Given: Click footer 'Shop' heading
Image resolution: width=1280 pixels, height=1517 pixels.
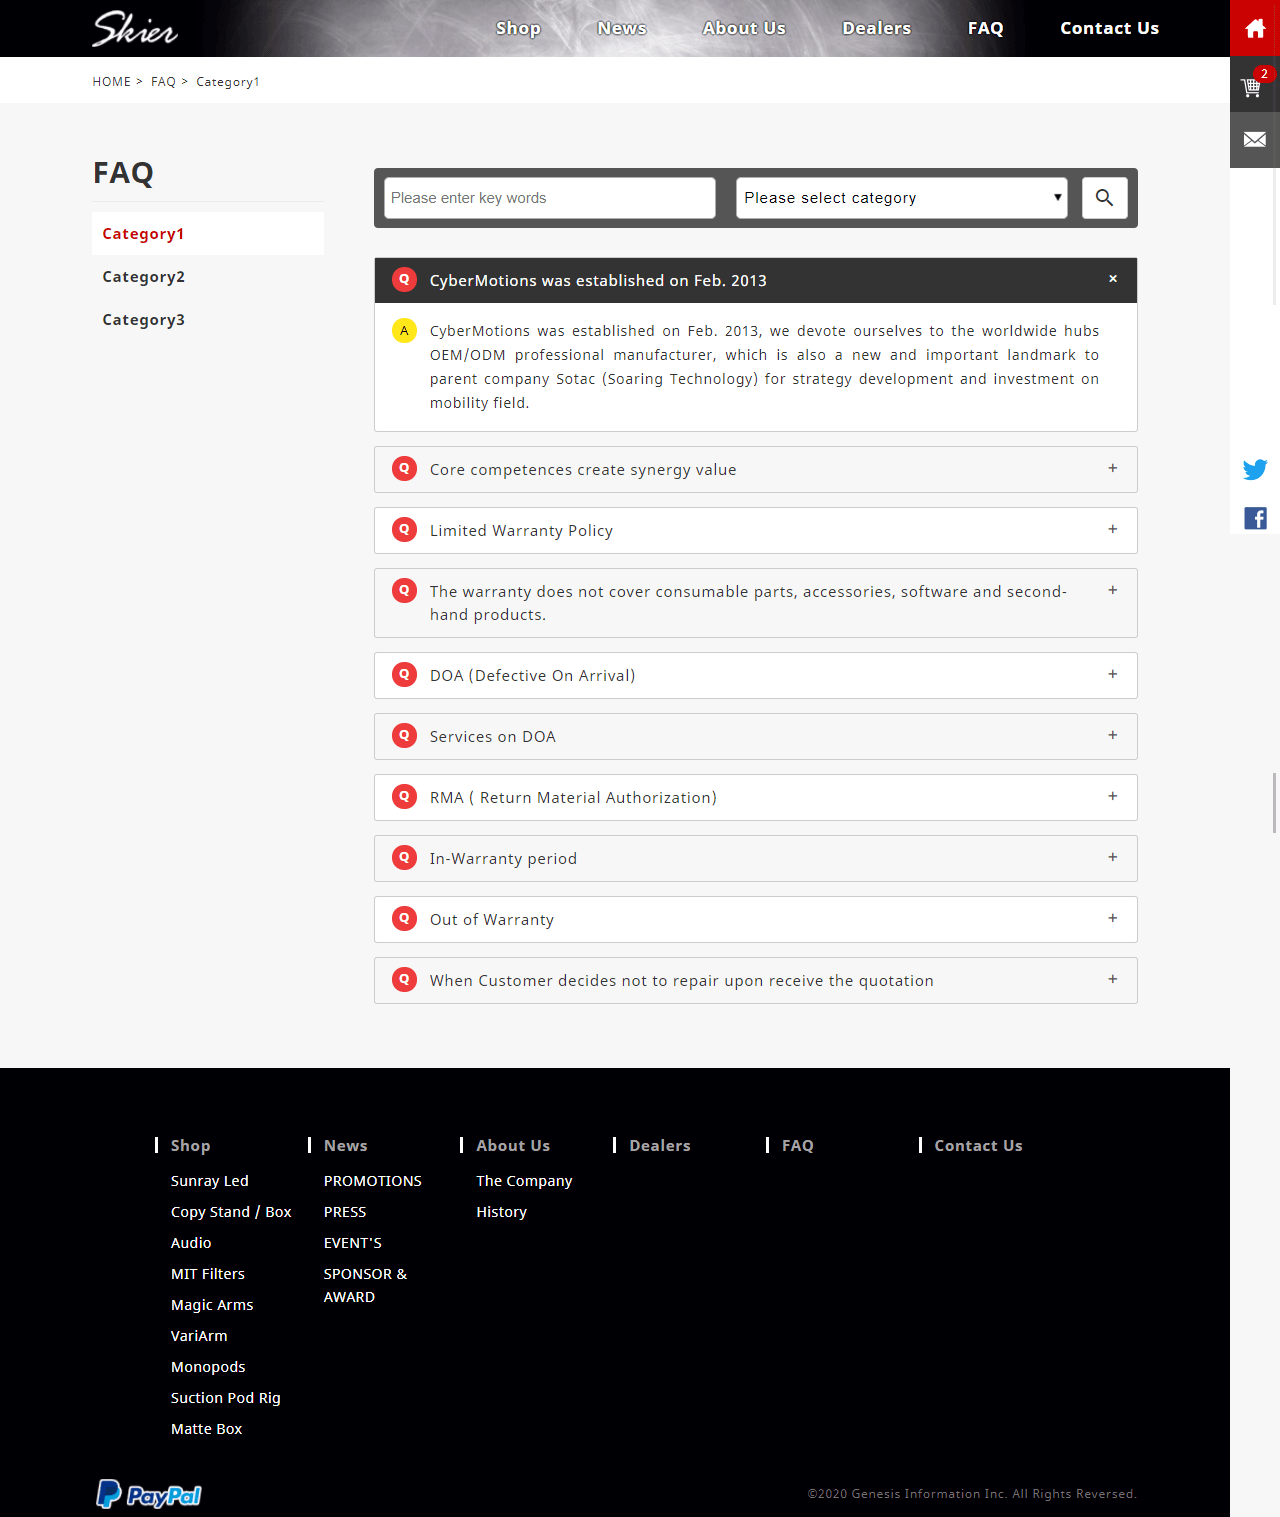Looking at the screenshot, I should 190,1145.
